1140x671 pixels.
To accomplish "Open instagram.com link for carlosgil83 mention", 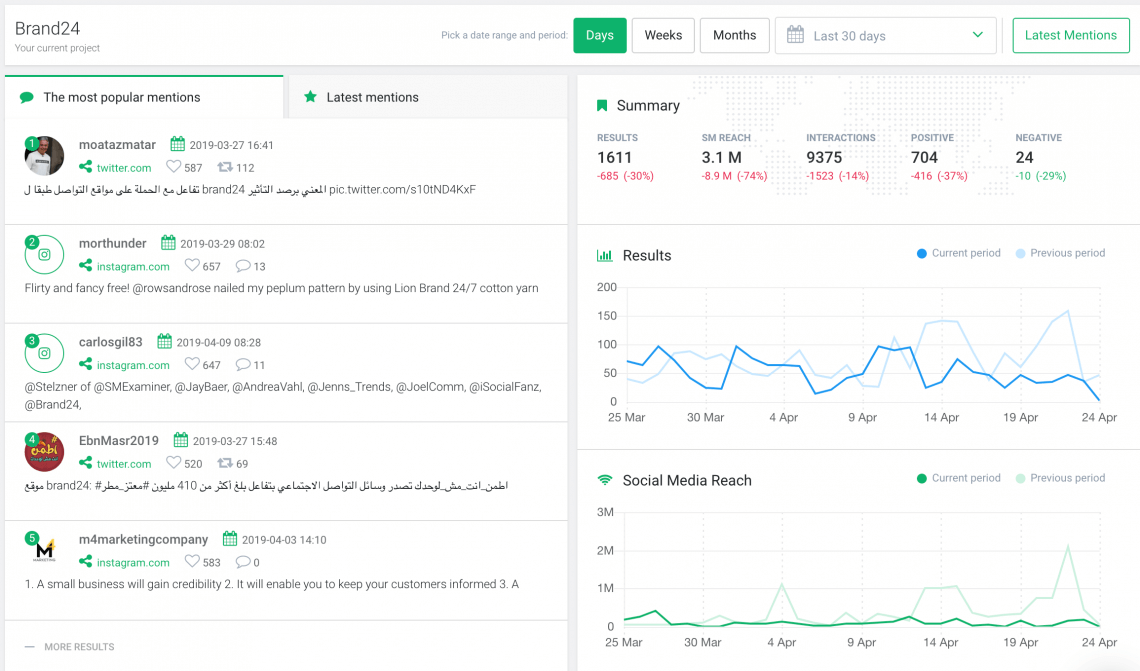I will tap(133, 365).
